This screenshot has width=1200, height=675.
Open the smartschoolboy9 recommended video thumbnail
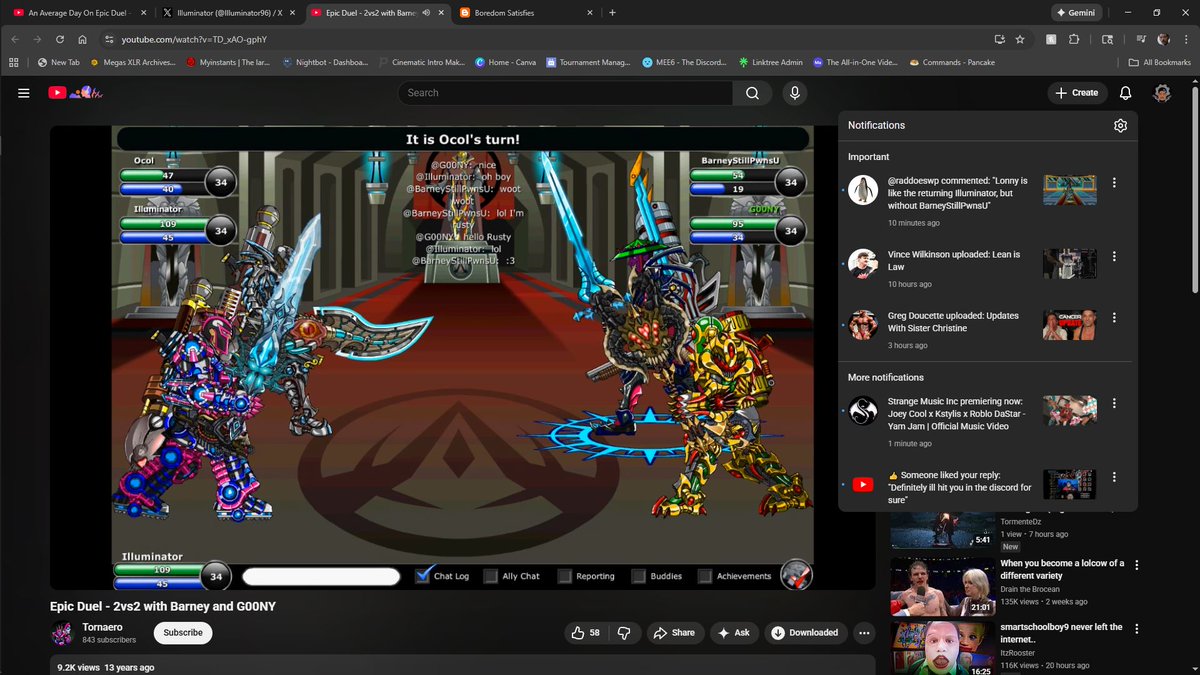[x=943, y=648]
